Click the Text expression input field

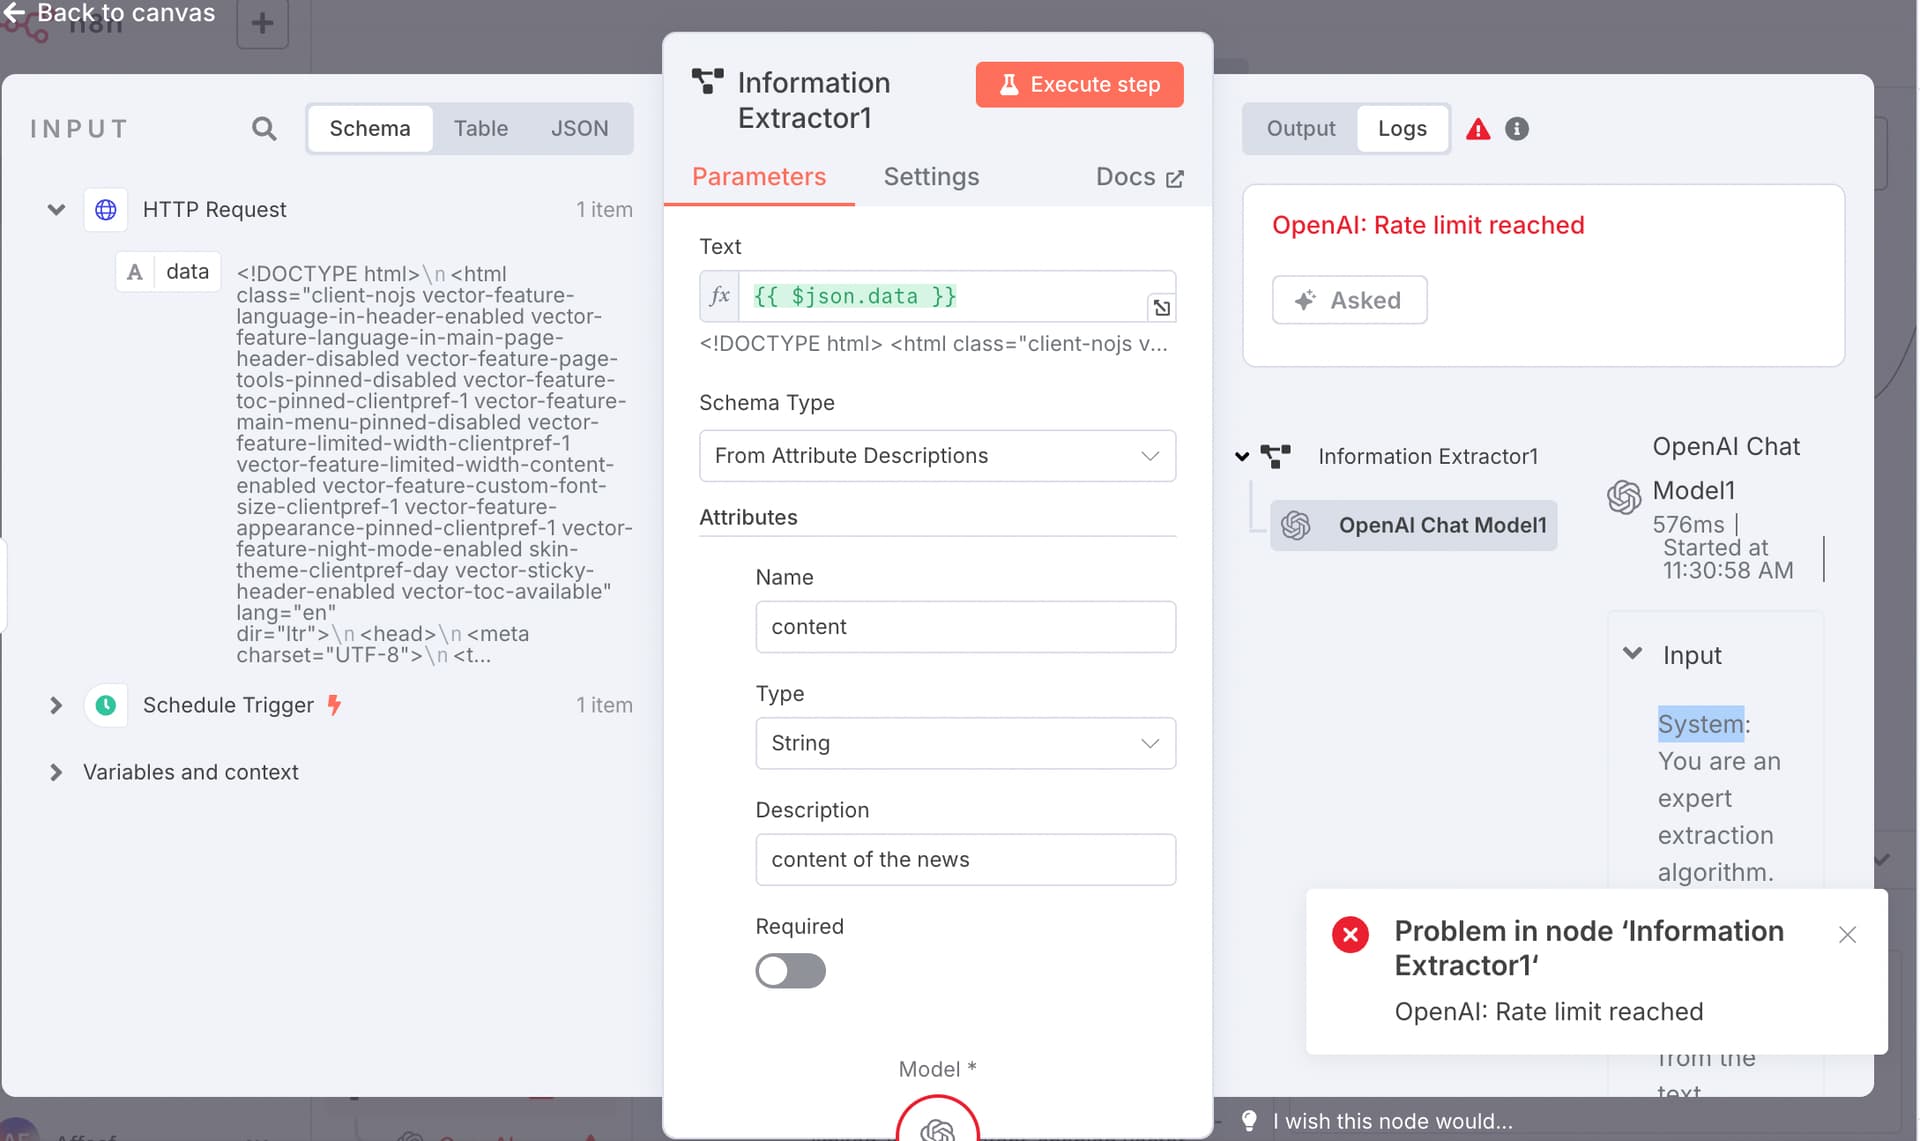943,296
